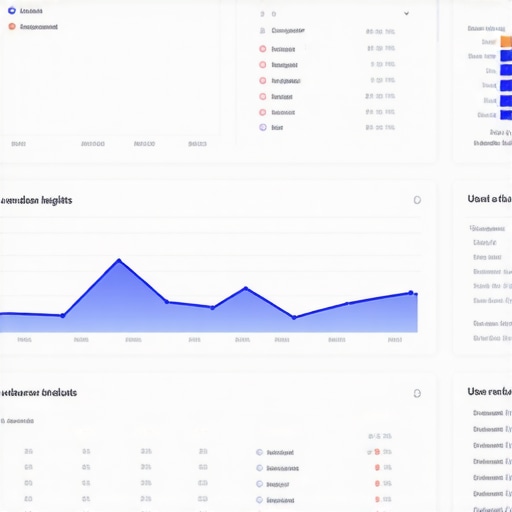This screenshot has width=512, height=512.
Task: Open the chevron dropdown above the top list
Action: pyautogui.click(x=406, y=13)
